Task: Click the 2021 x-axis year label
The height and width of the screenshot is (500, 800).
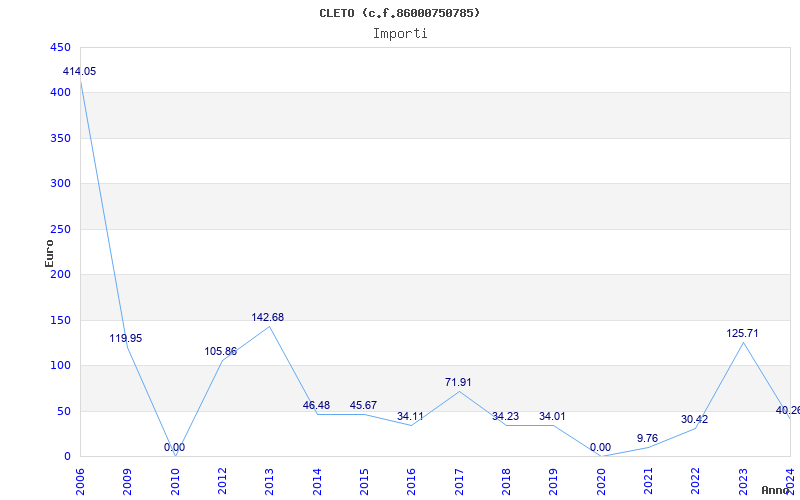Action: click(x=648, y=482)
